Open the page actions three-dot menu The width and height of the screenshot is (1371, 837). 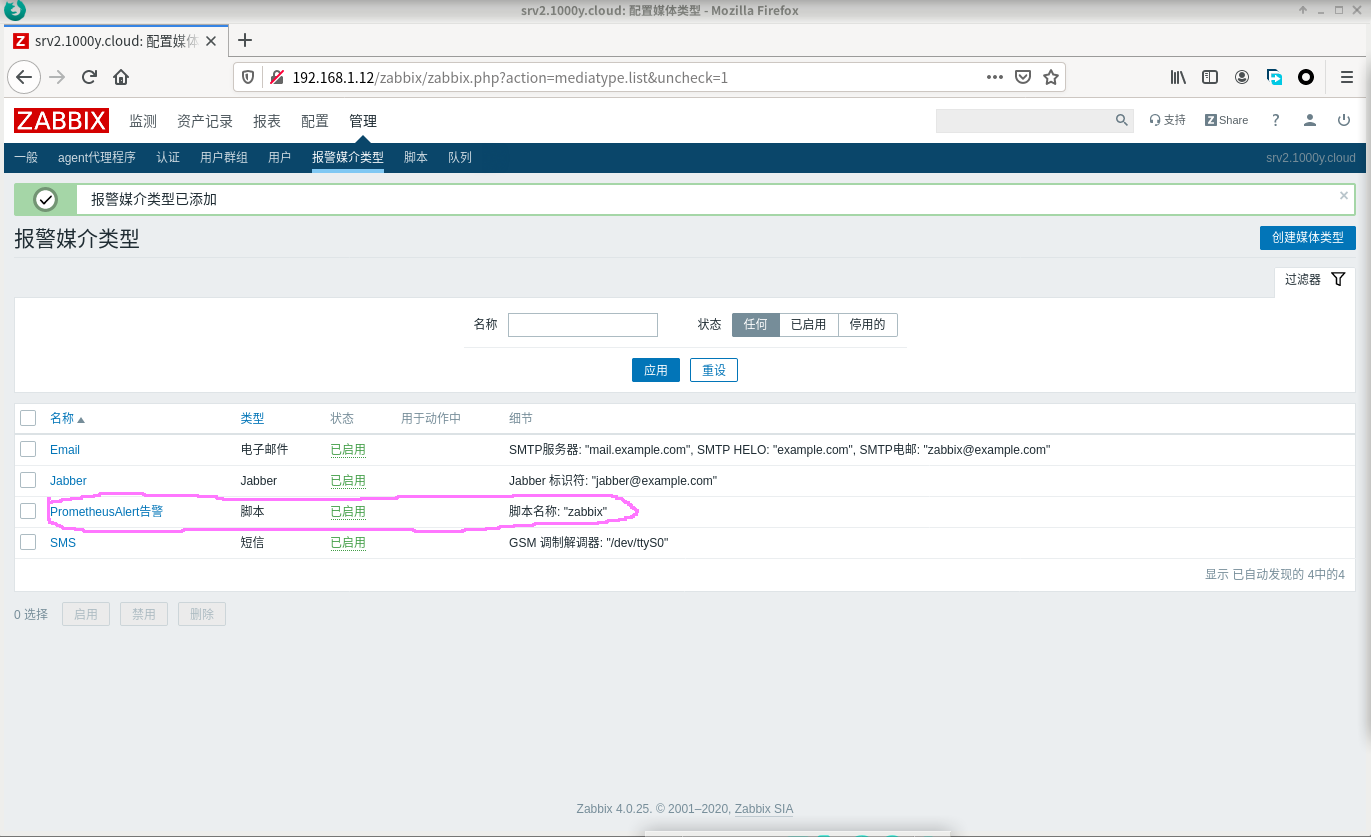pos(994,77)
